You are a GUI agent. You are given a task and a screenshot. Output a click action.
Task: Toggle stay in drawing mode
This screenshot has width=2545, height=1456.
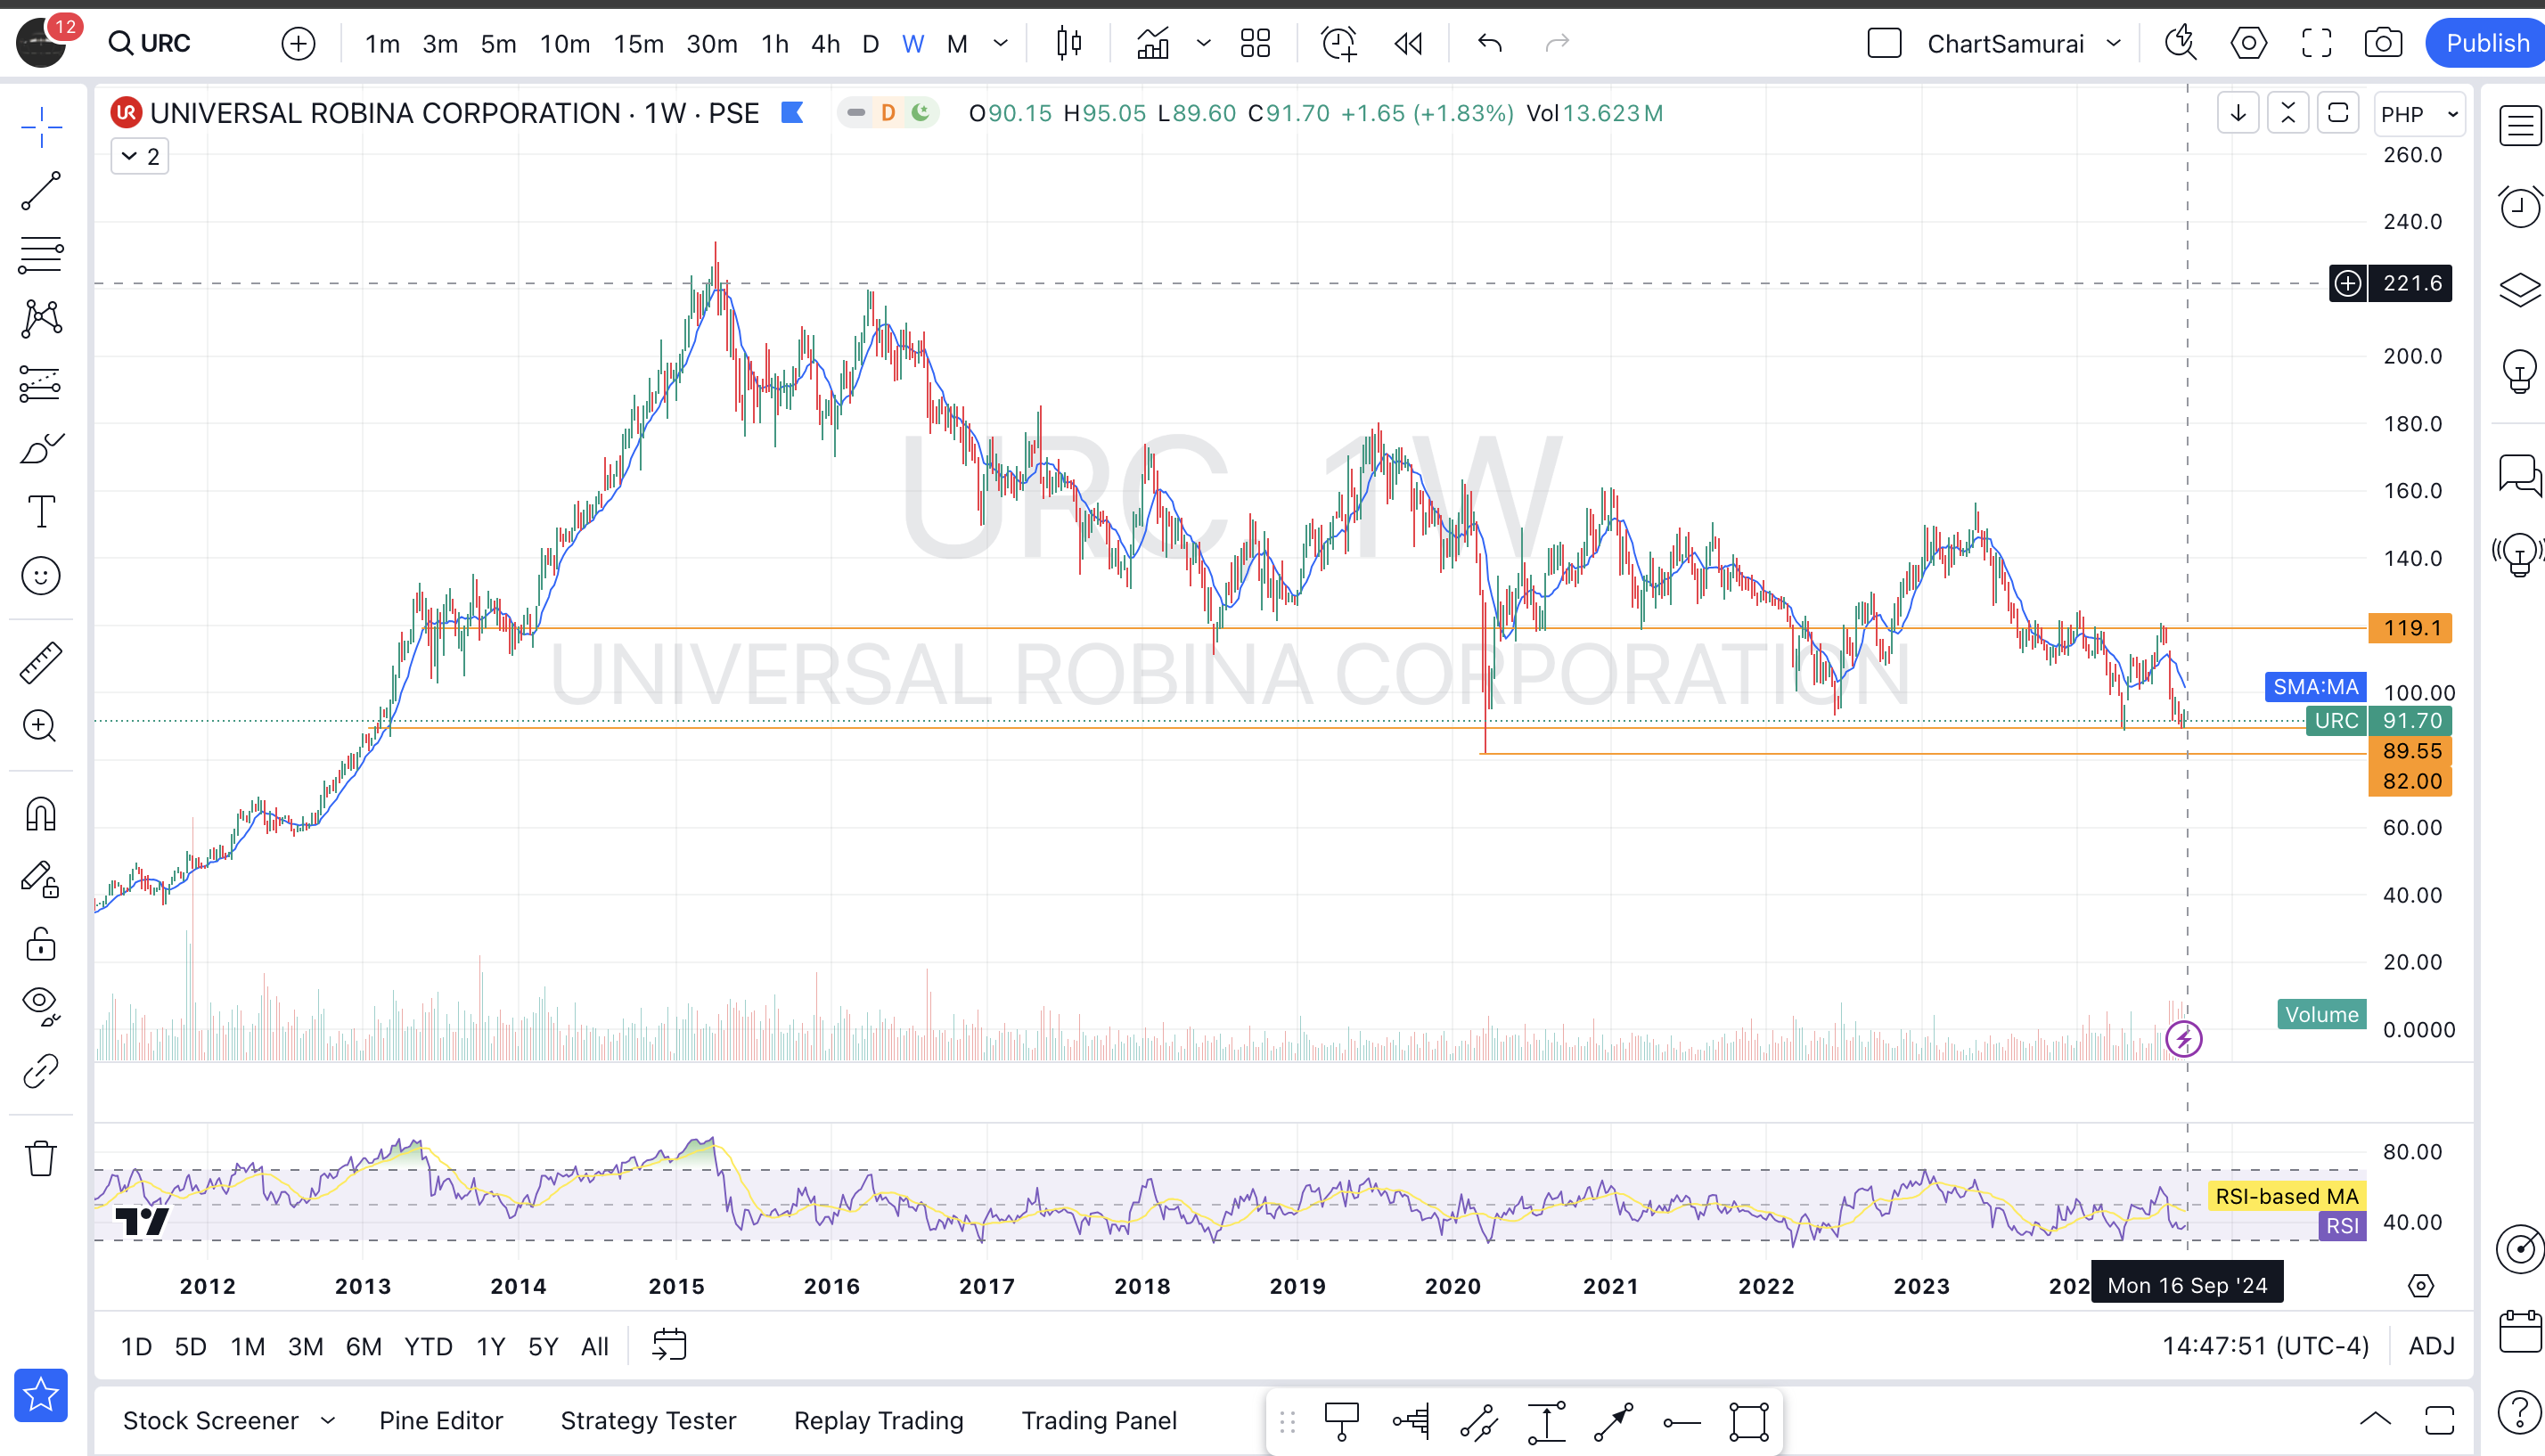click(41, 879)
